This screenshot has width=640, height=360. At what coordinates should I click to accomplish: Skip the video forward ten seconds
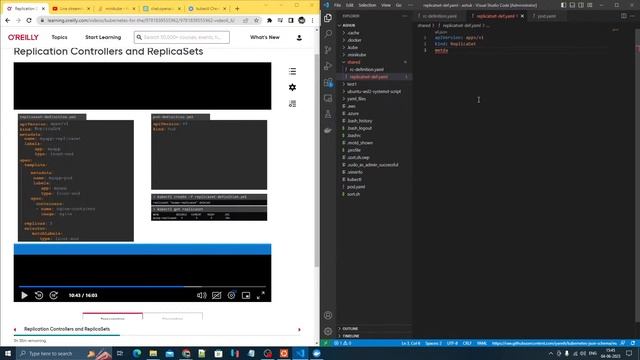click(x=53, y=295)
